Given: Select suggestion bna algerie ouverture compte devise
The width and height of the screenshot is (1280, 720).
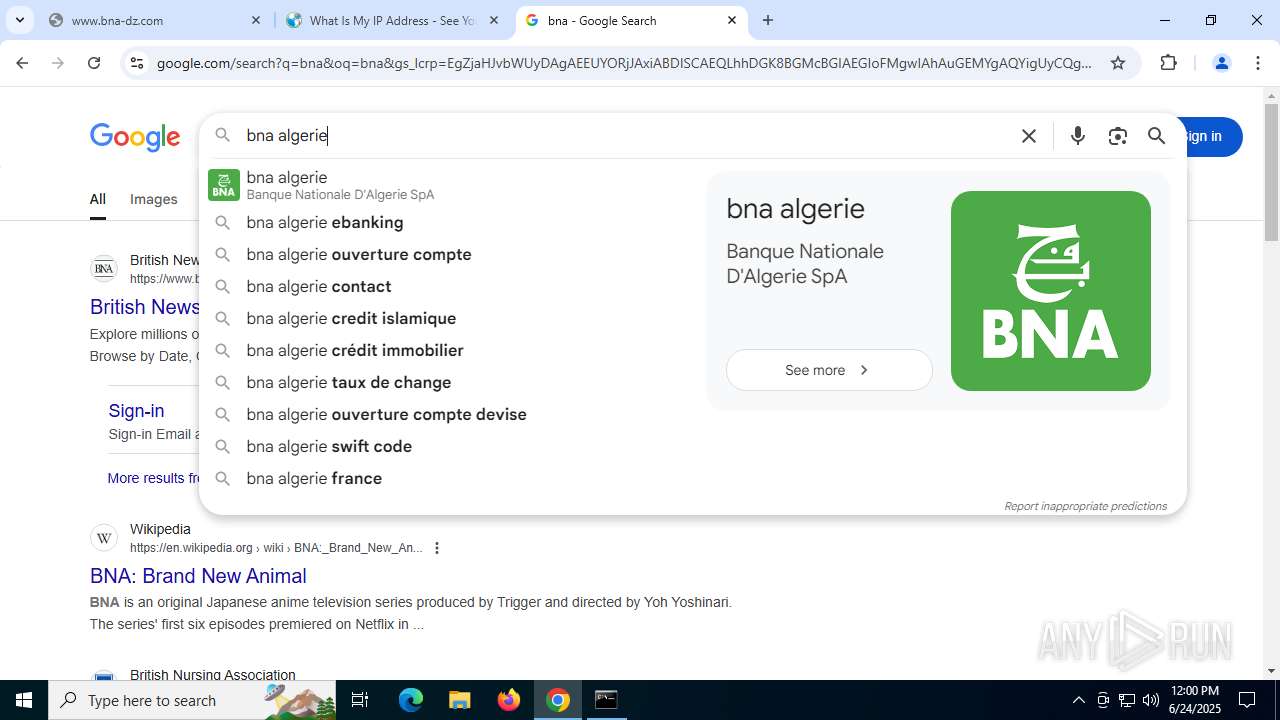Looking at the screenshot, I should coord(452,414).
